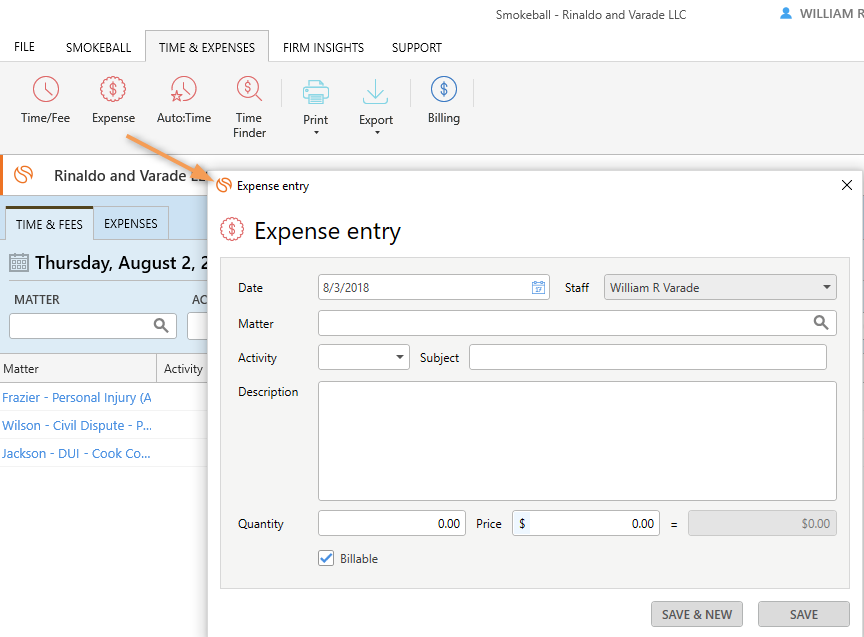The width and height of the screenshot is (864, 637).
Task: Click the Subject text field
Action: (647, 357)
